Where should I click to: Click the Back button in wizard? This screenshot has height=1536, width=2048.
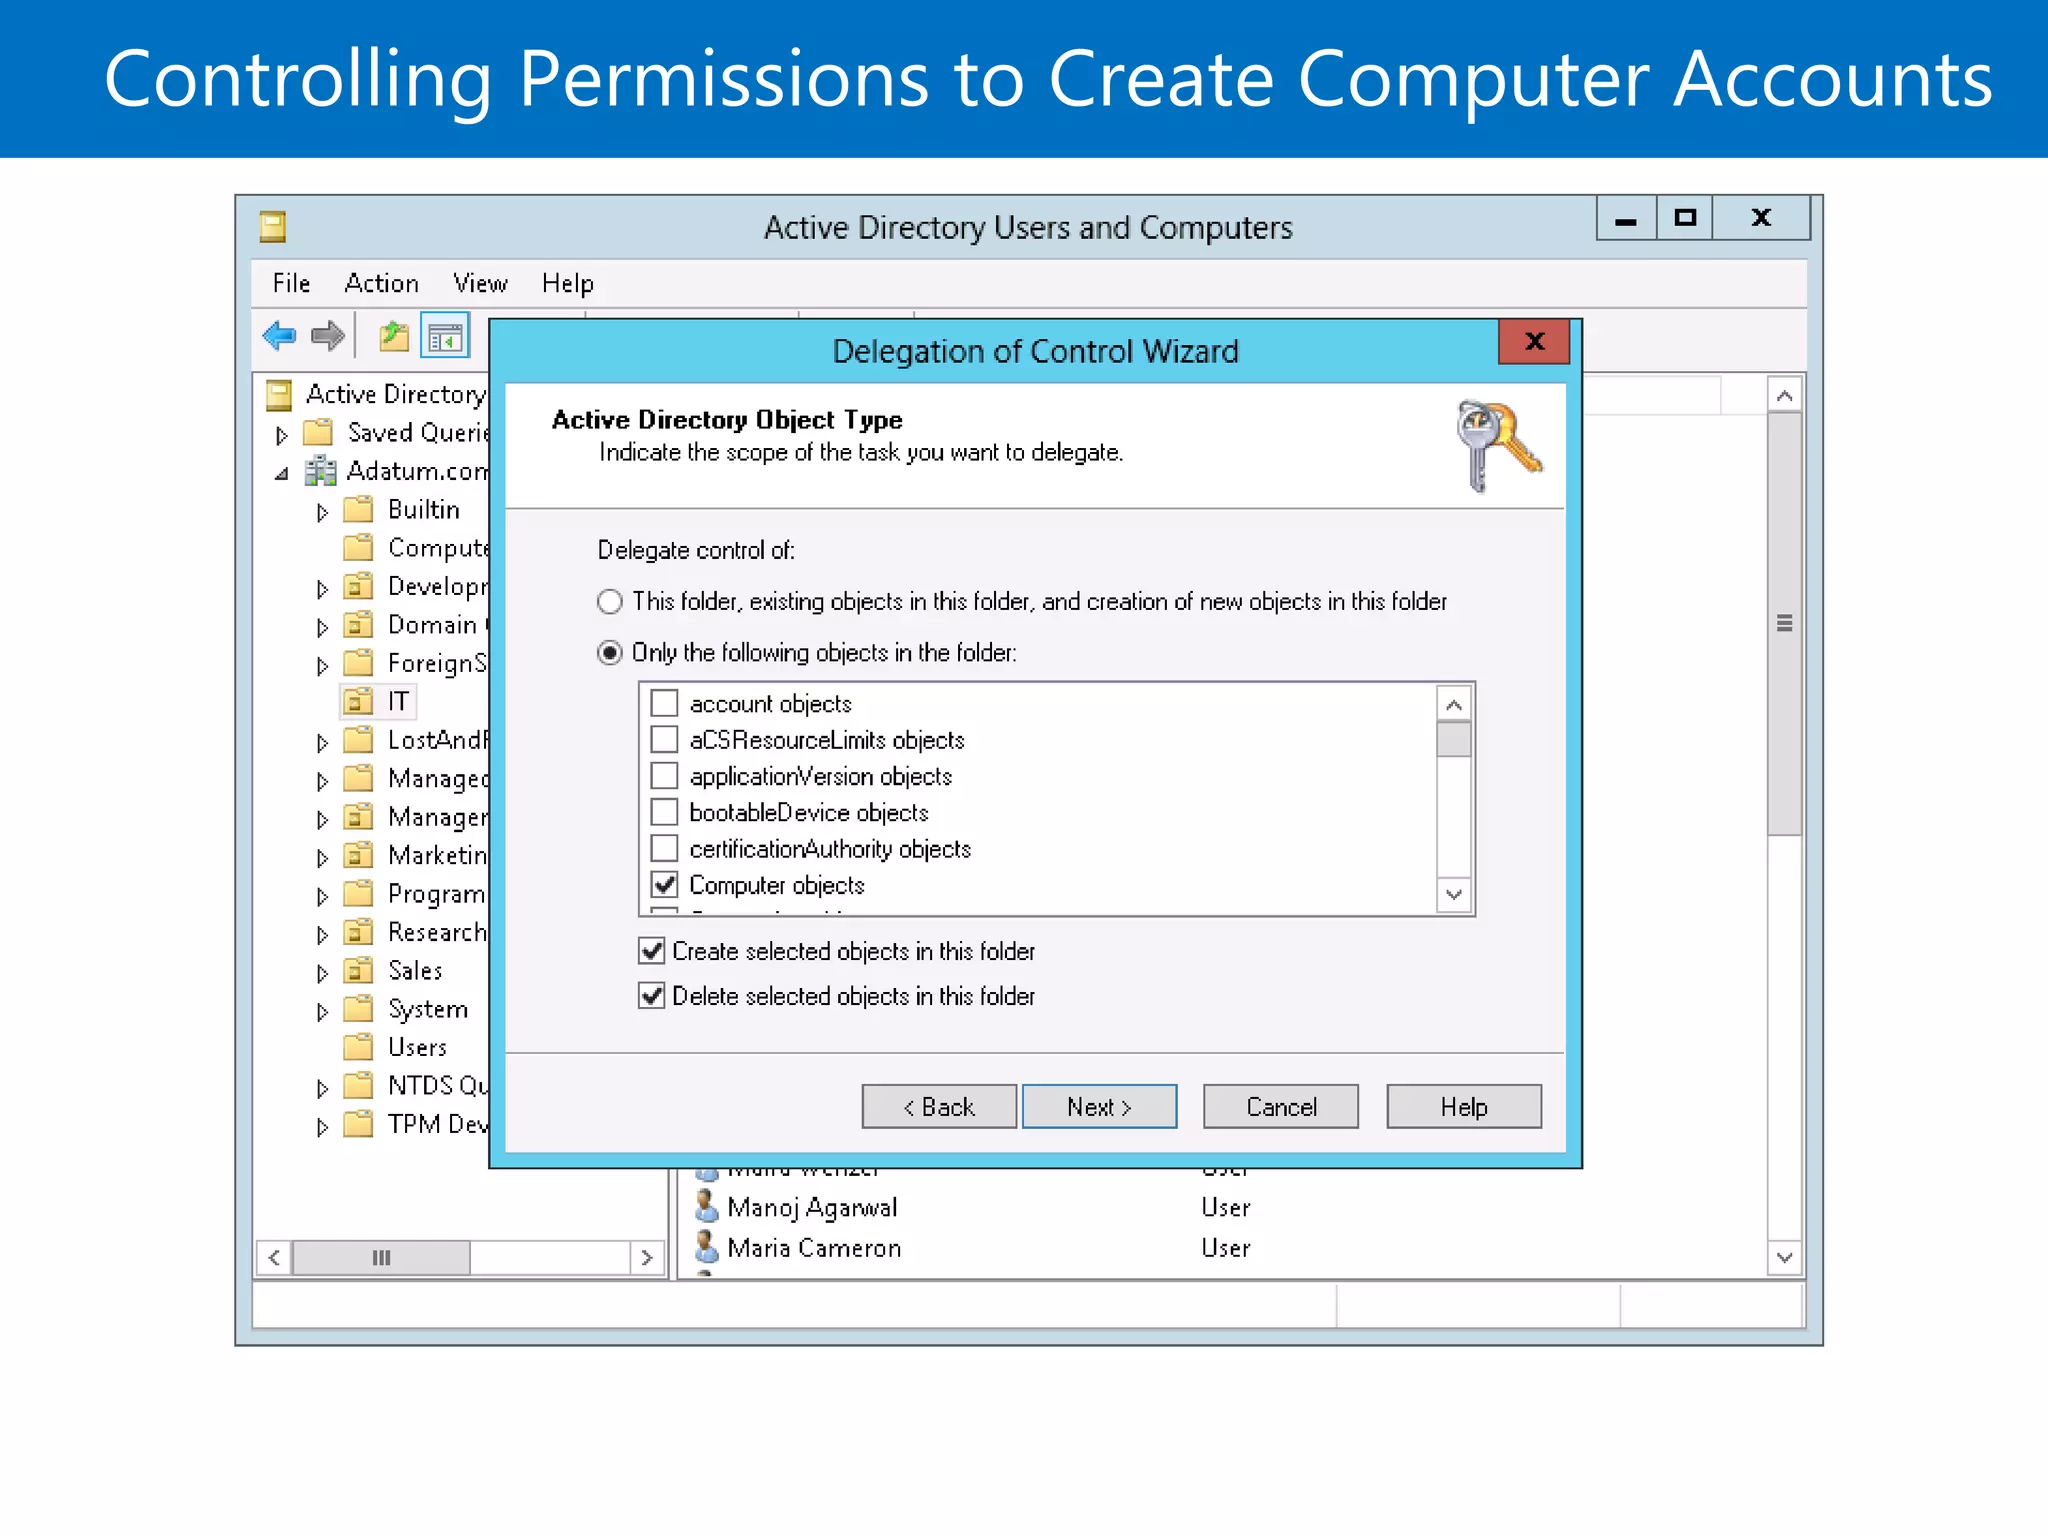tap(939, 1107)
